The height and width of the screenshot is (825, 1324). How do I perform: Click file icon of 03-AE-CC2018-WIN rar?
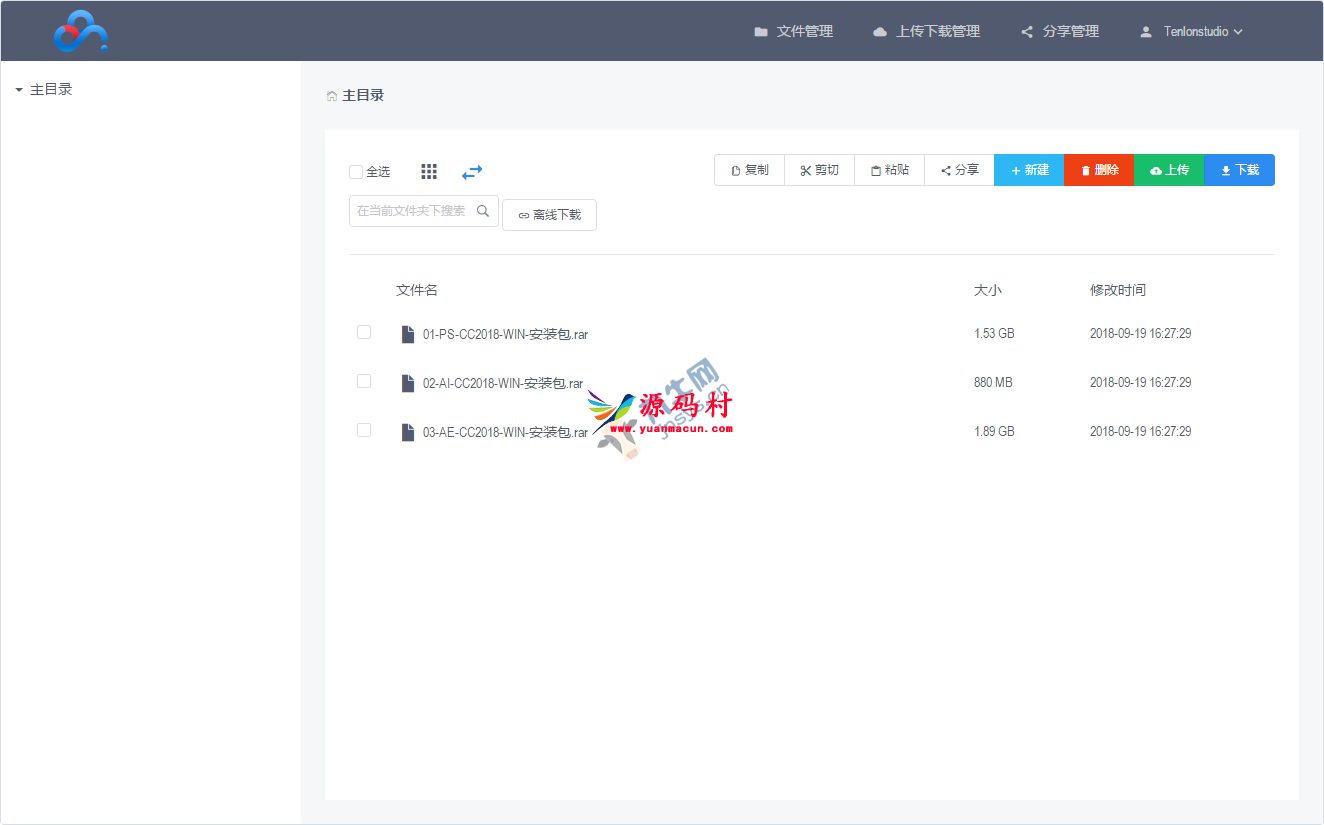pyautogui.click(x=407, y=432)
